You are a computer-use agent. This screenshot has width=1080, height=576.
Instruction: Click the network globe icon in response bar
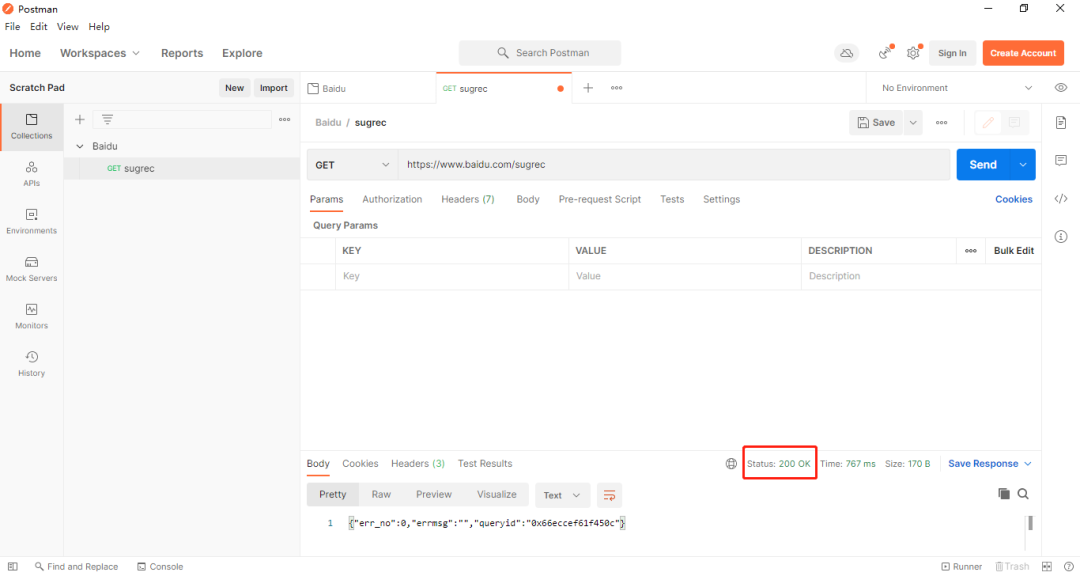pos(731,464)
